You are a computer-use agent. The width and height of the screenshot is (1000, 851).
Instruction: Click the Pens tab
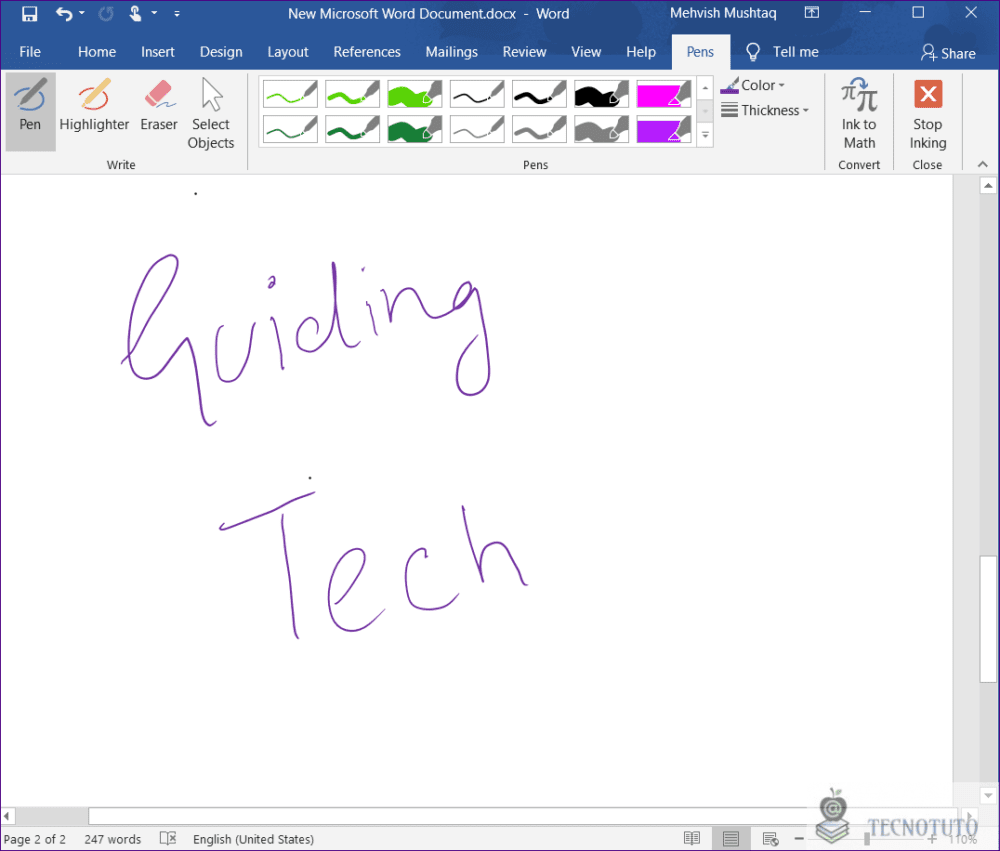pyautogui.click(x=700, y=52)
